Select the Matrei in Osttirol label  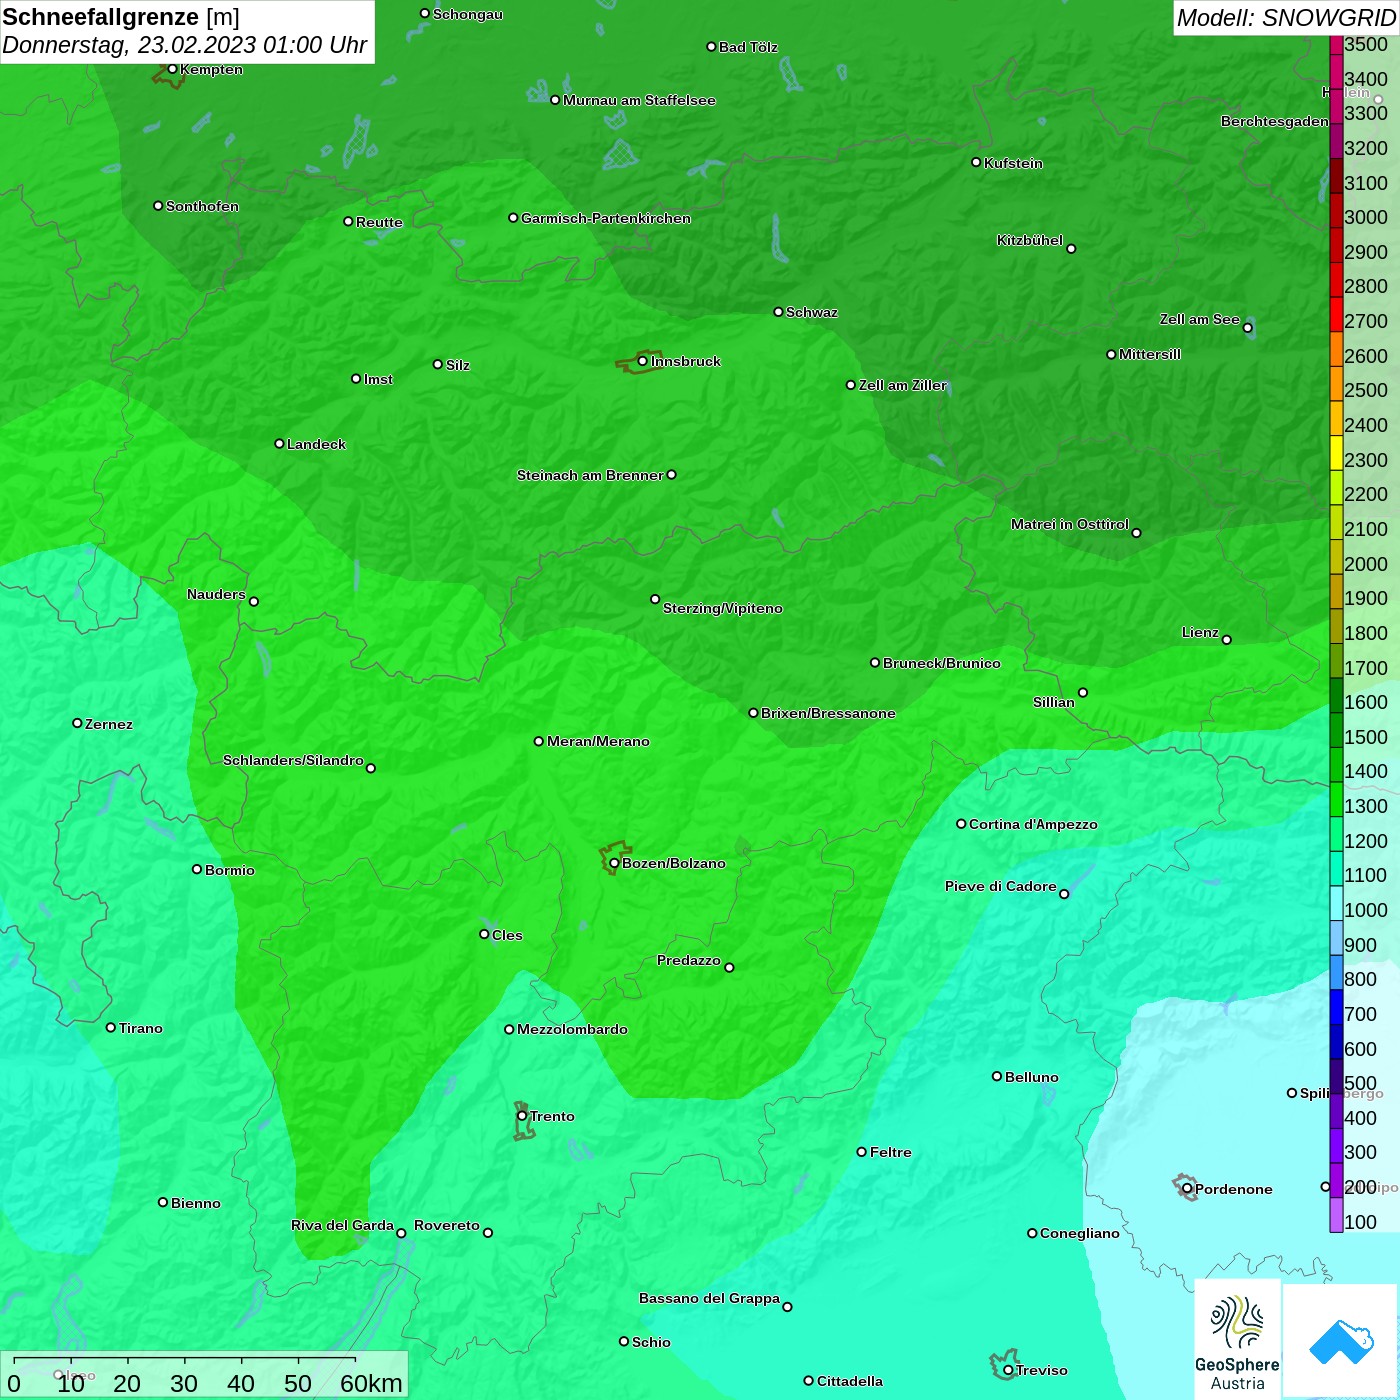tap(1070, 524)
